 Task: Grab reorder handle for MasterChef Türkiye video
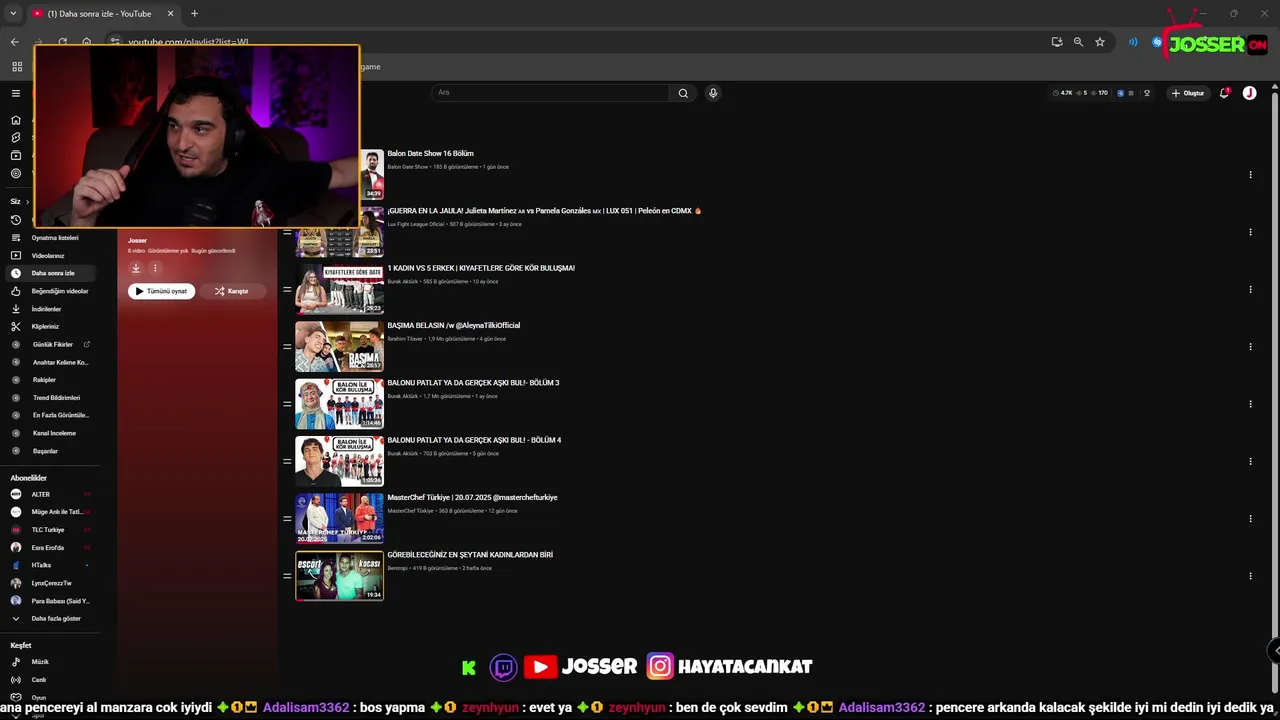coord(287,519)
